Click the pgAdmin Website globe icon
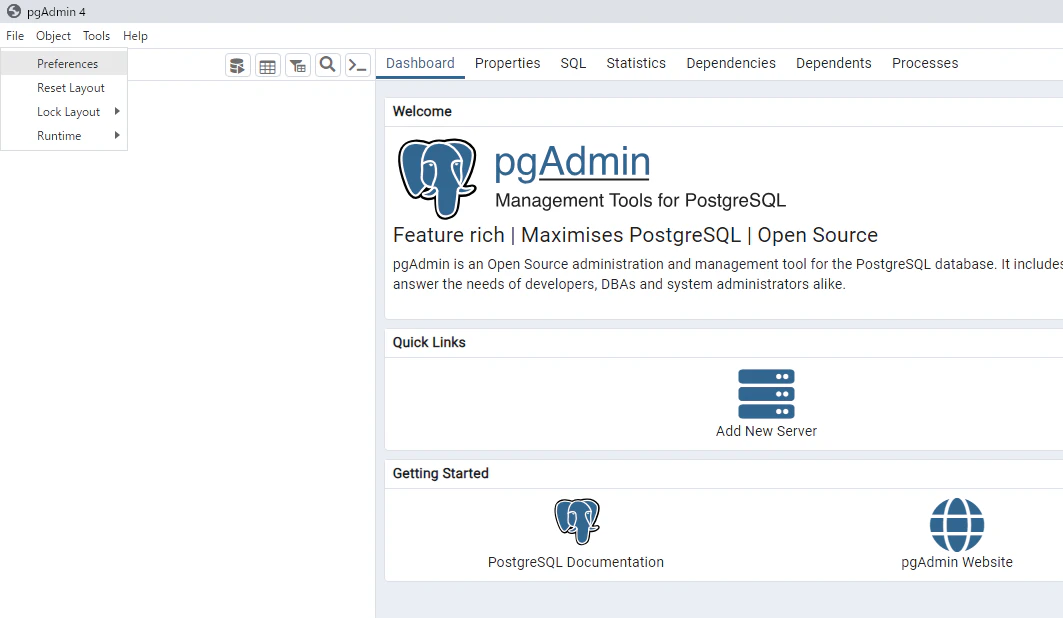This screenshot has height=618, width=1063. [x=957, y=524]
